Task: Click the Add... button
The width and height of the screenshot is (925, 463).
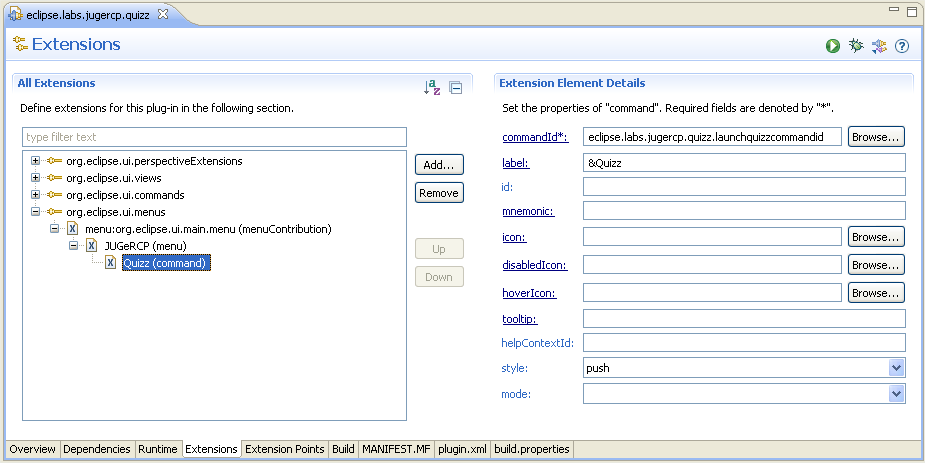Action: [x=439, y=165]
